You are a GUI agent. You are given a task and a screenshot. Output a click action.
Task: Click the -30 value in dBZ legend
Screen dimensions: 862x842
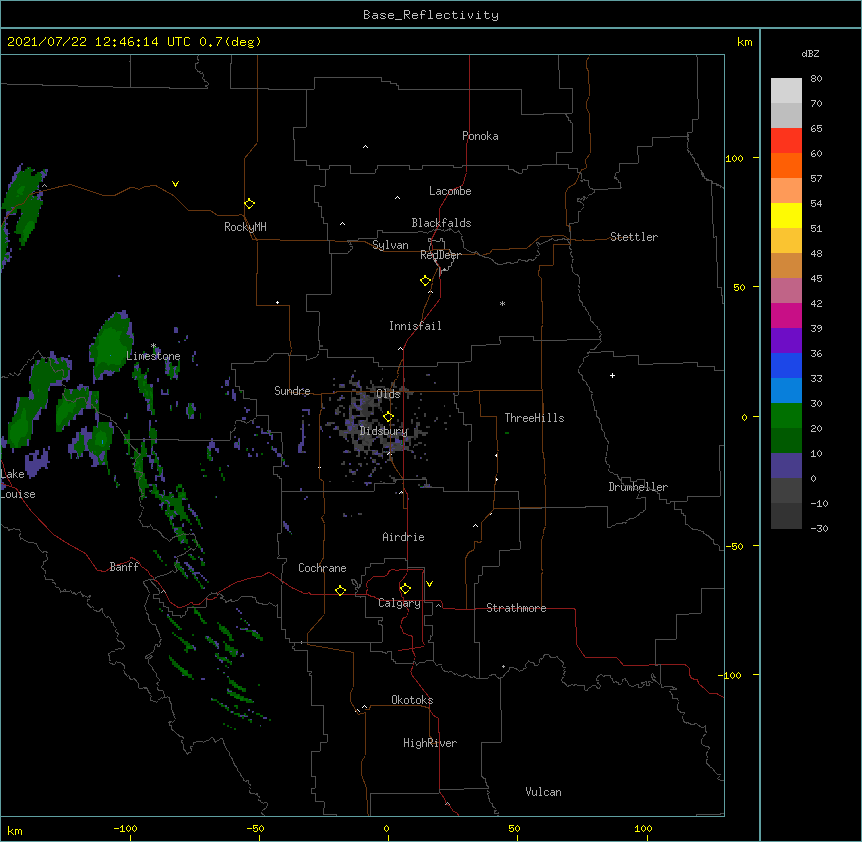click(819, 528)
